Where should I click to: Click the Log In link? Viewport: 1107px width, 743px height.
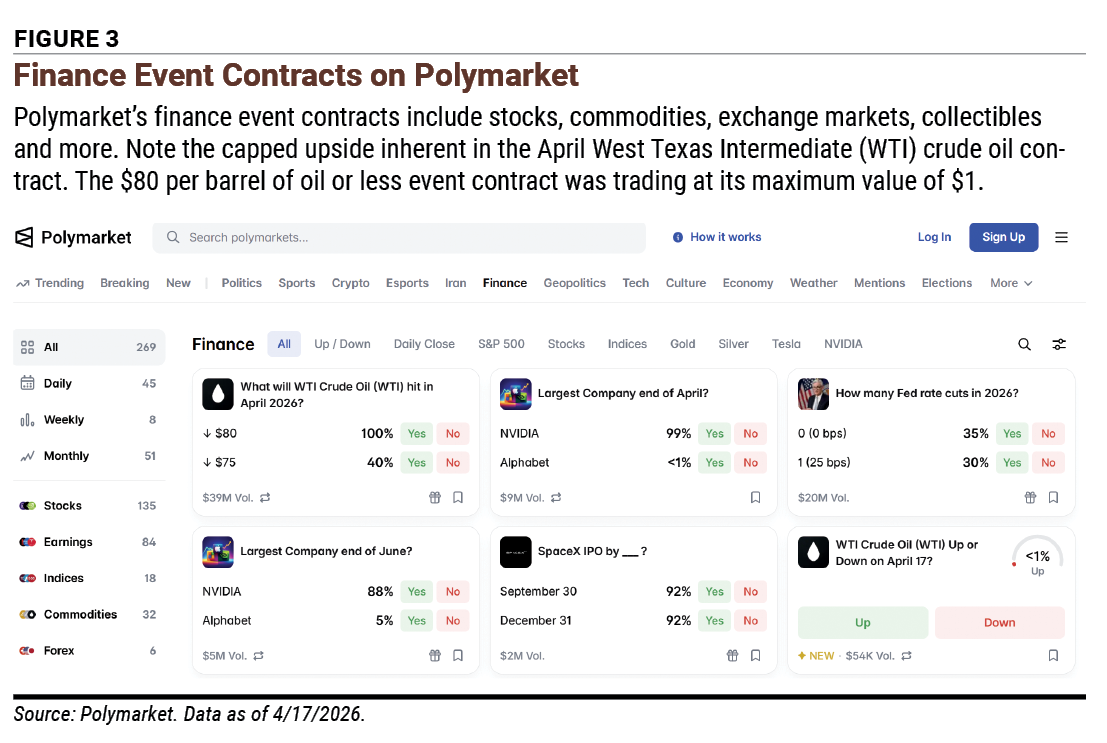[934, 237]
